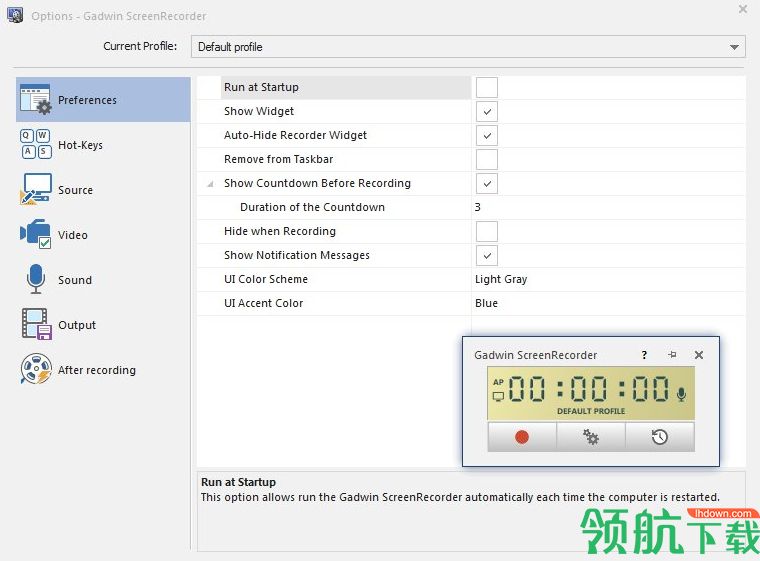Uncheck Show Widget checkbox
The width and height of the screenshot is (760, 561).
coord(487,112)
